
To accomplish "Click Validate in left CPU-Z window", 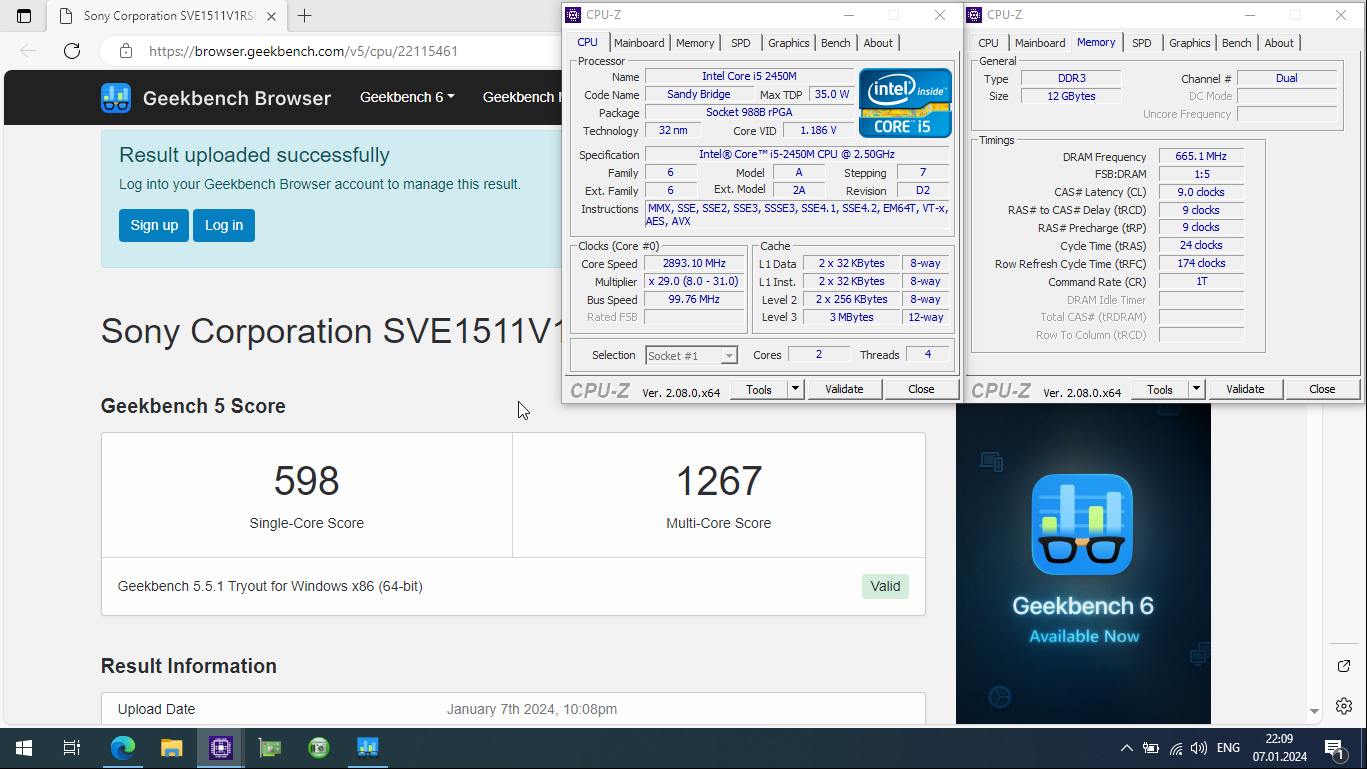I will [844, 389].
